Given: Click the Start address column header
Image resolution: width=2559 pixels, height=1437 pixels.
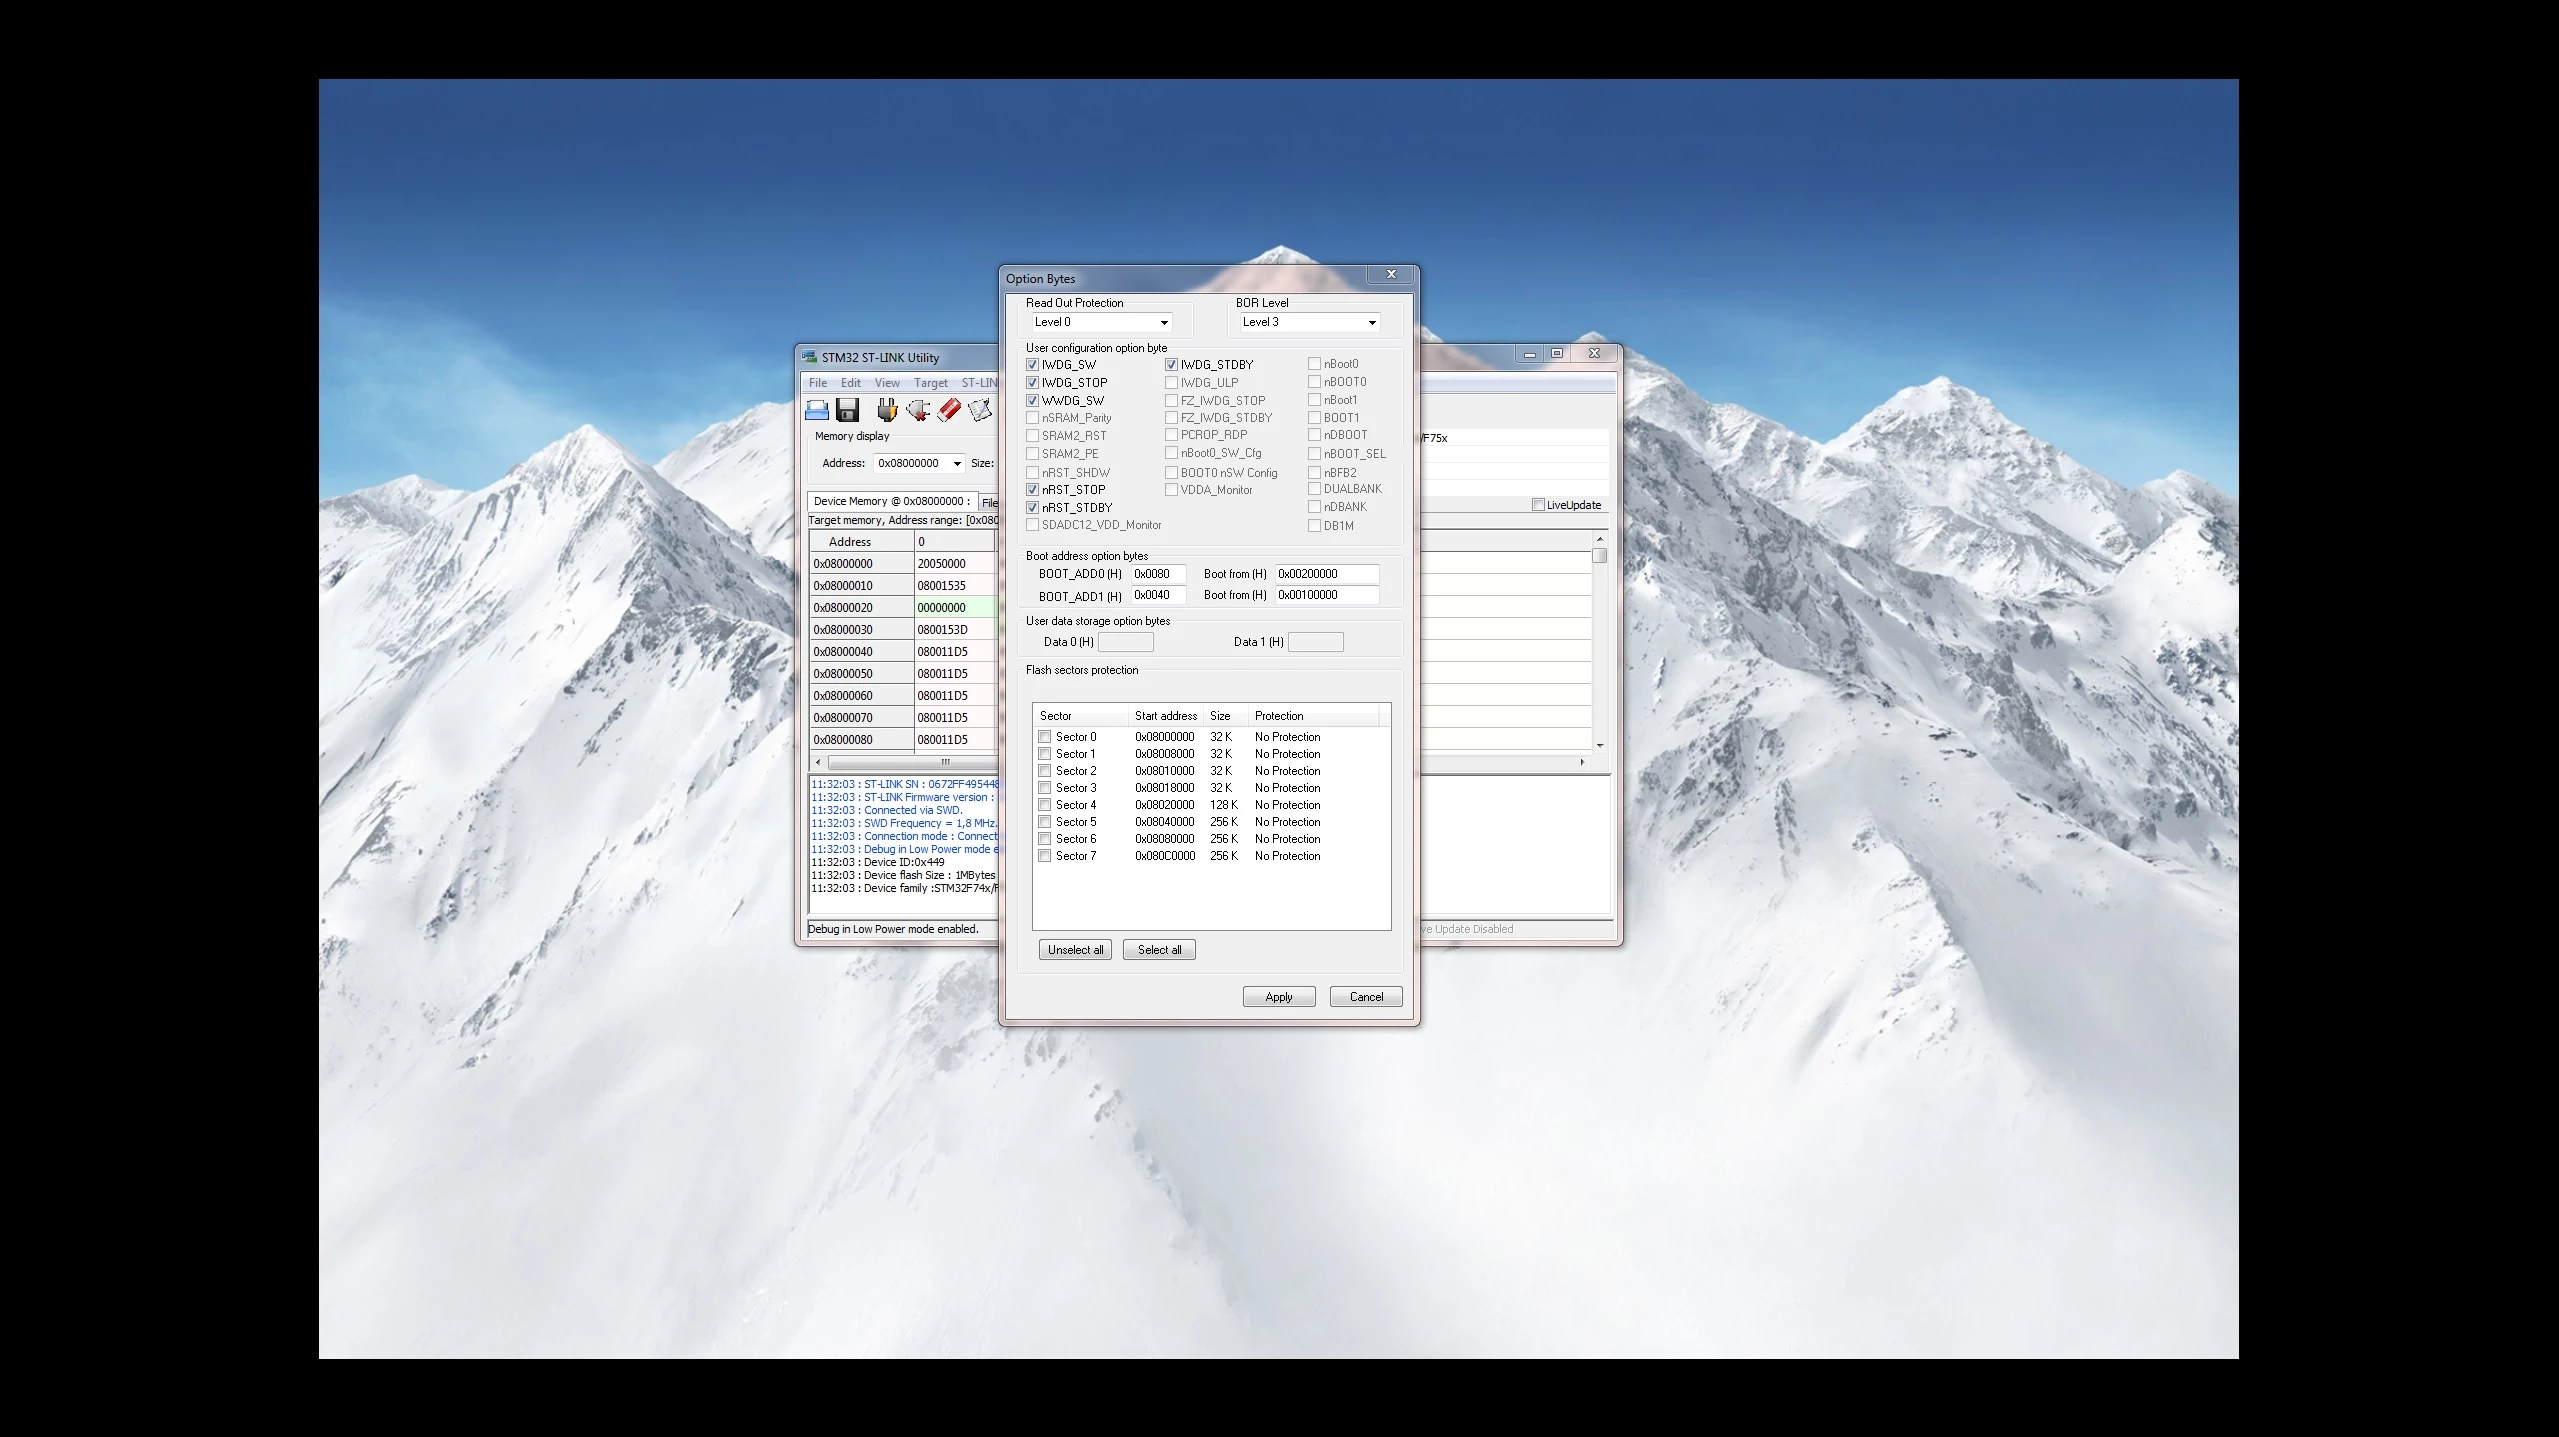Looking at the screenshot, I should (x=1165, y=716).
